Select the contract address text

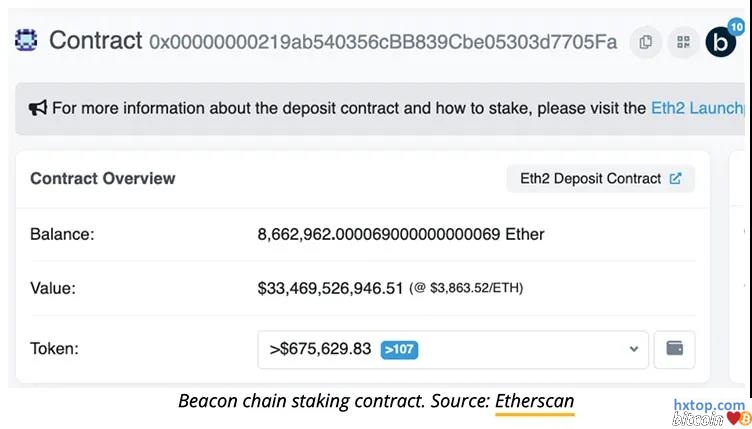tap(383, 42)
